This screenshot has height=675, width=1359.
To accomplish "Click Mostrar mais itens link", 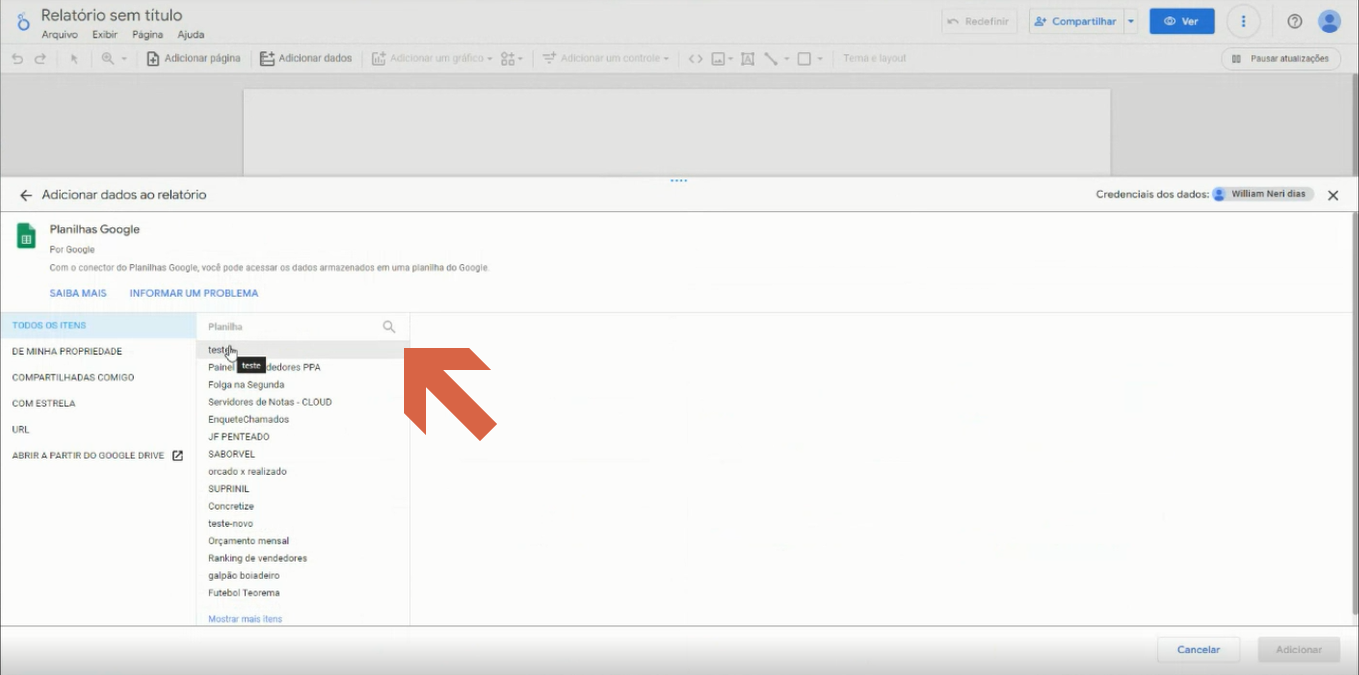I will click(x=245, y=619).
